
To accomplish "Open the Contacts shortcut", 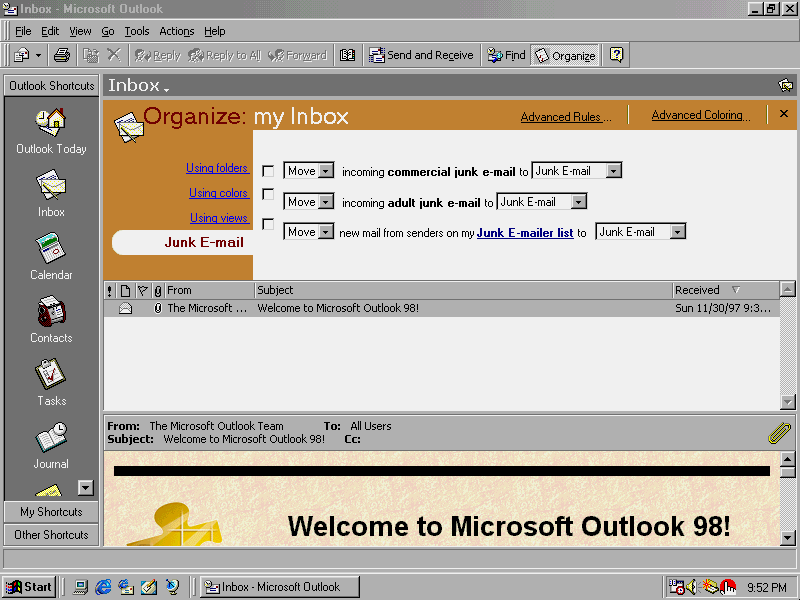I will click(x=51, y=312).
